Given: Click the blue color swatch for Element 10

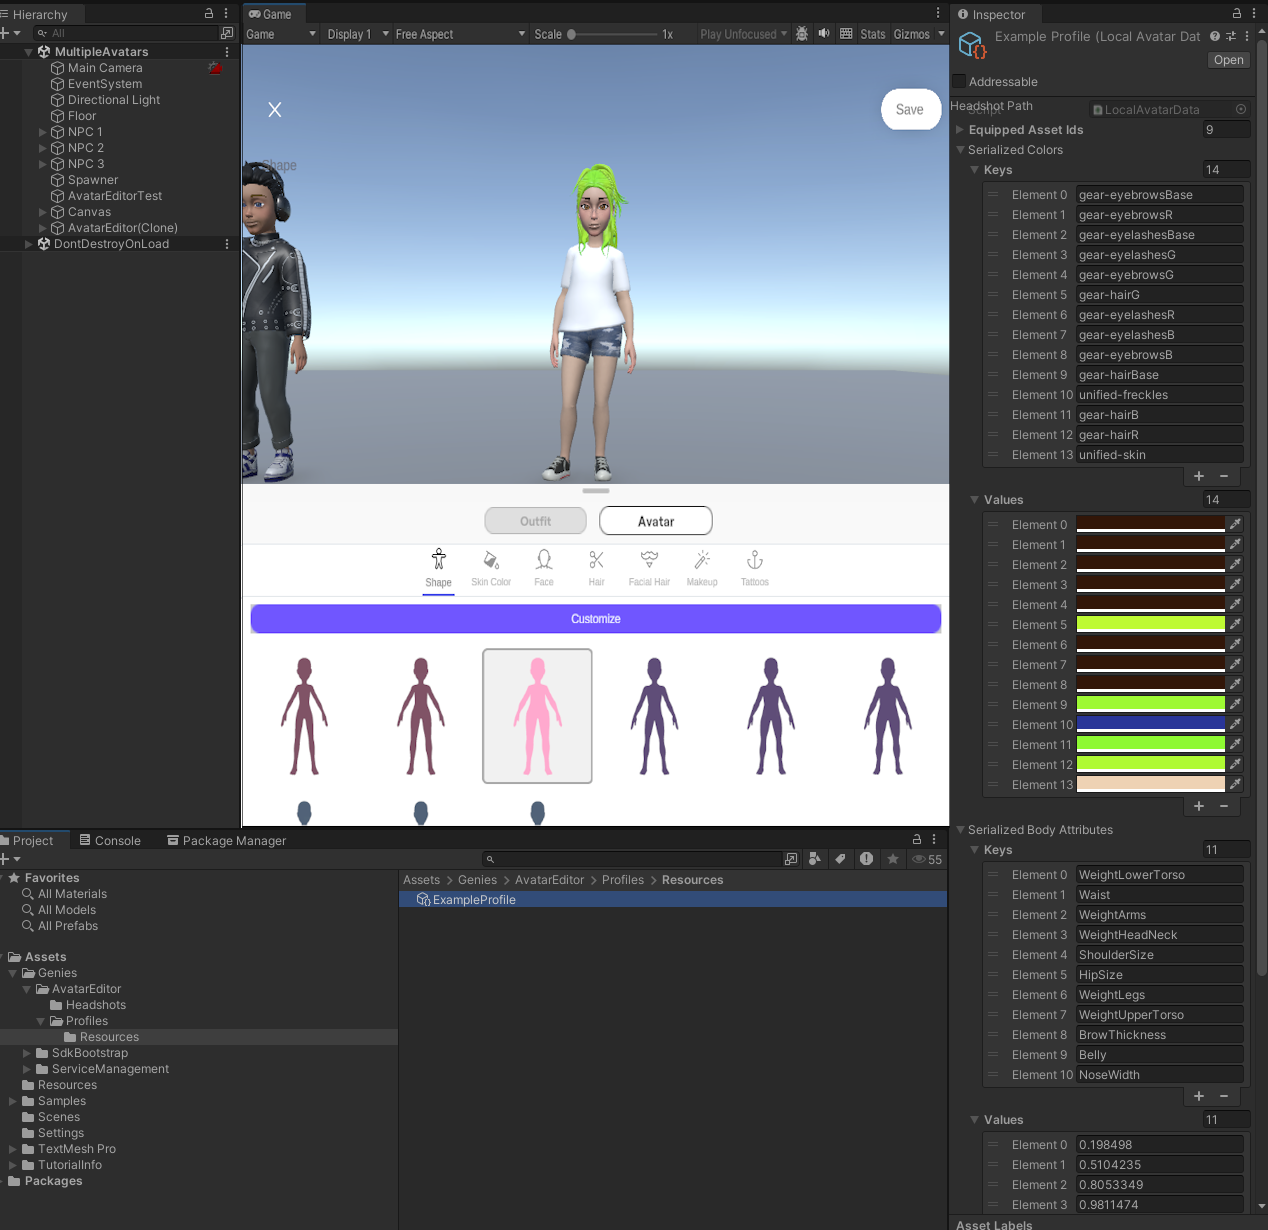Looking at the screenshot, I should (1150, 724).
